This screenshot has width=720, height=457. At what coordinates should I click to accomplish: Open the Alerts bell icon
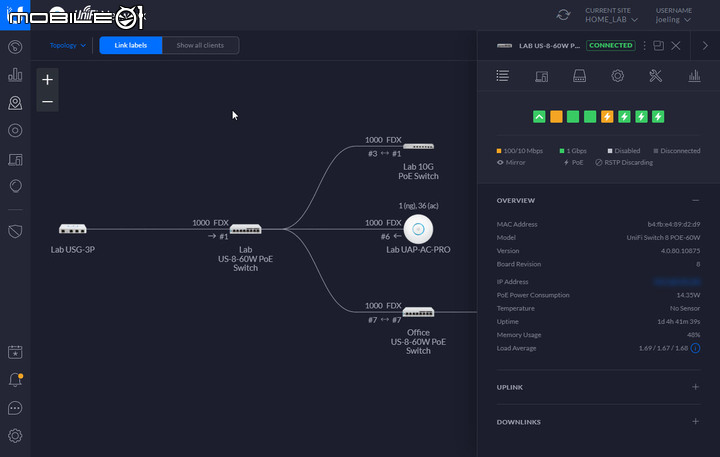click(x=15, y=380)
